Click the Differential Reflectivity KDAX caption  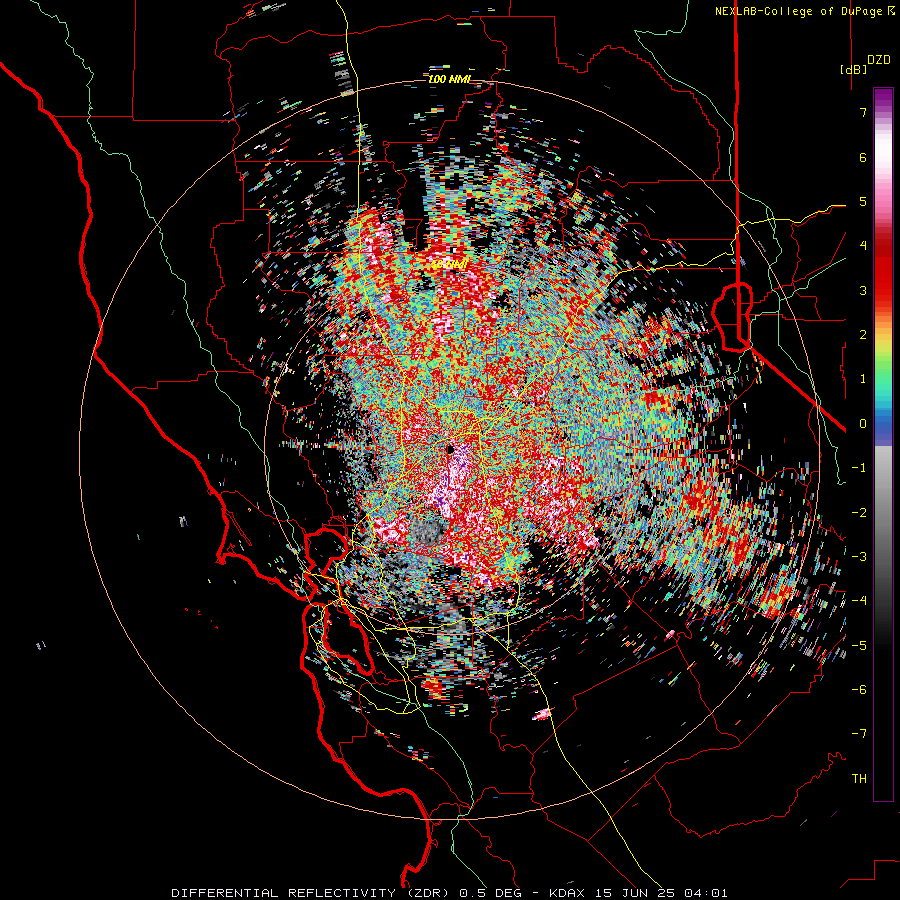[449, 893]
